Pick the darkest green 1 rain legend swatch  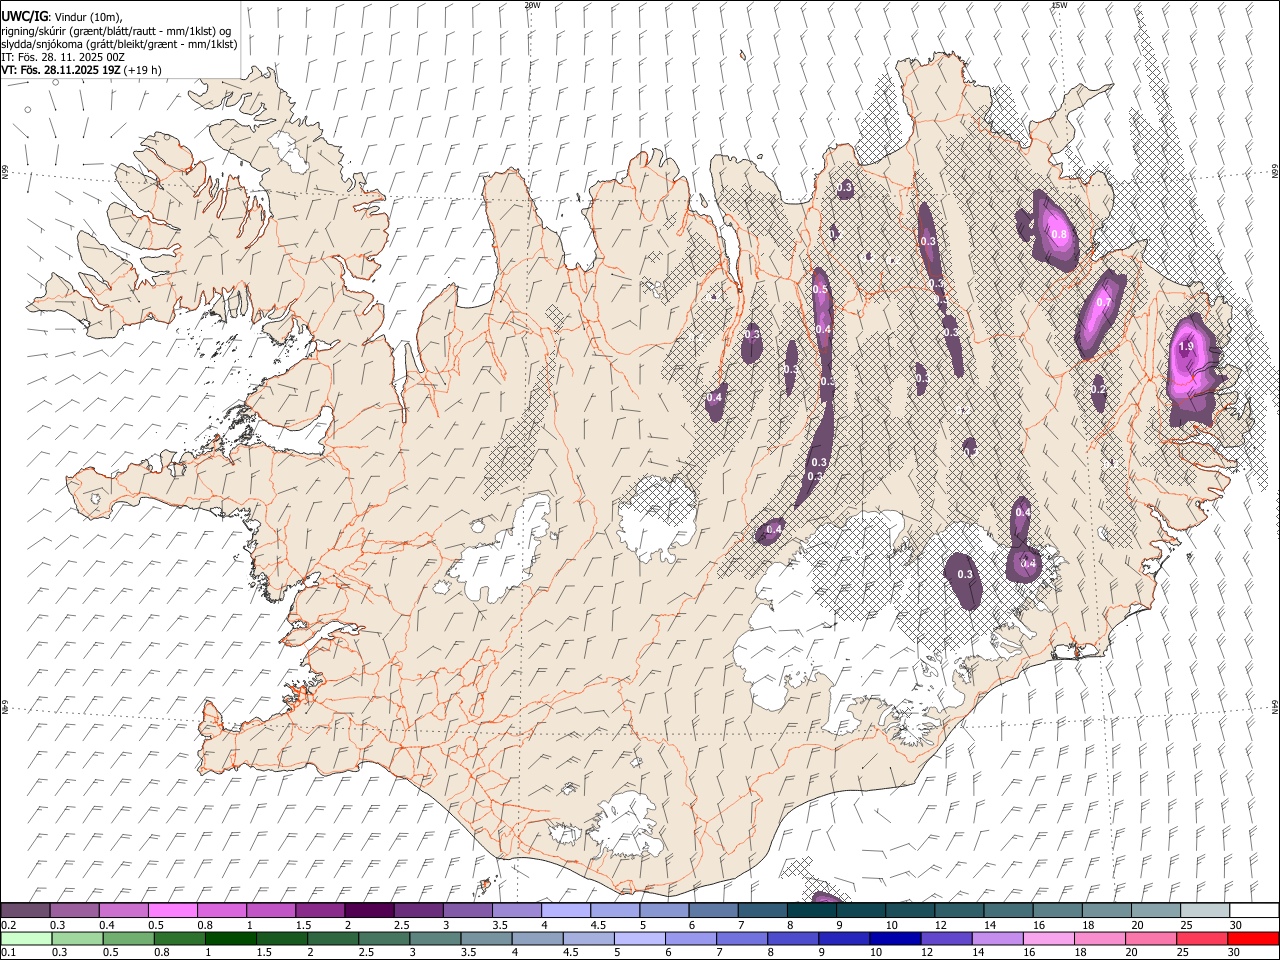pos(231,938)
